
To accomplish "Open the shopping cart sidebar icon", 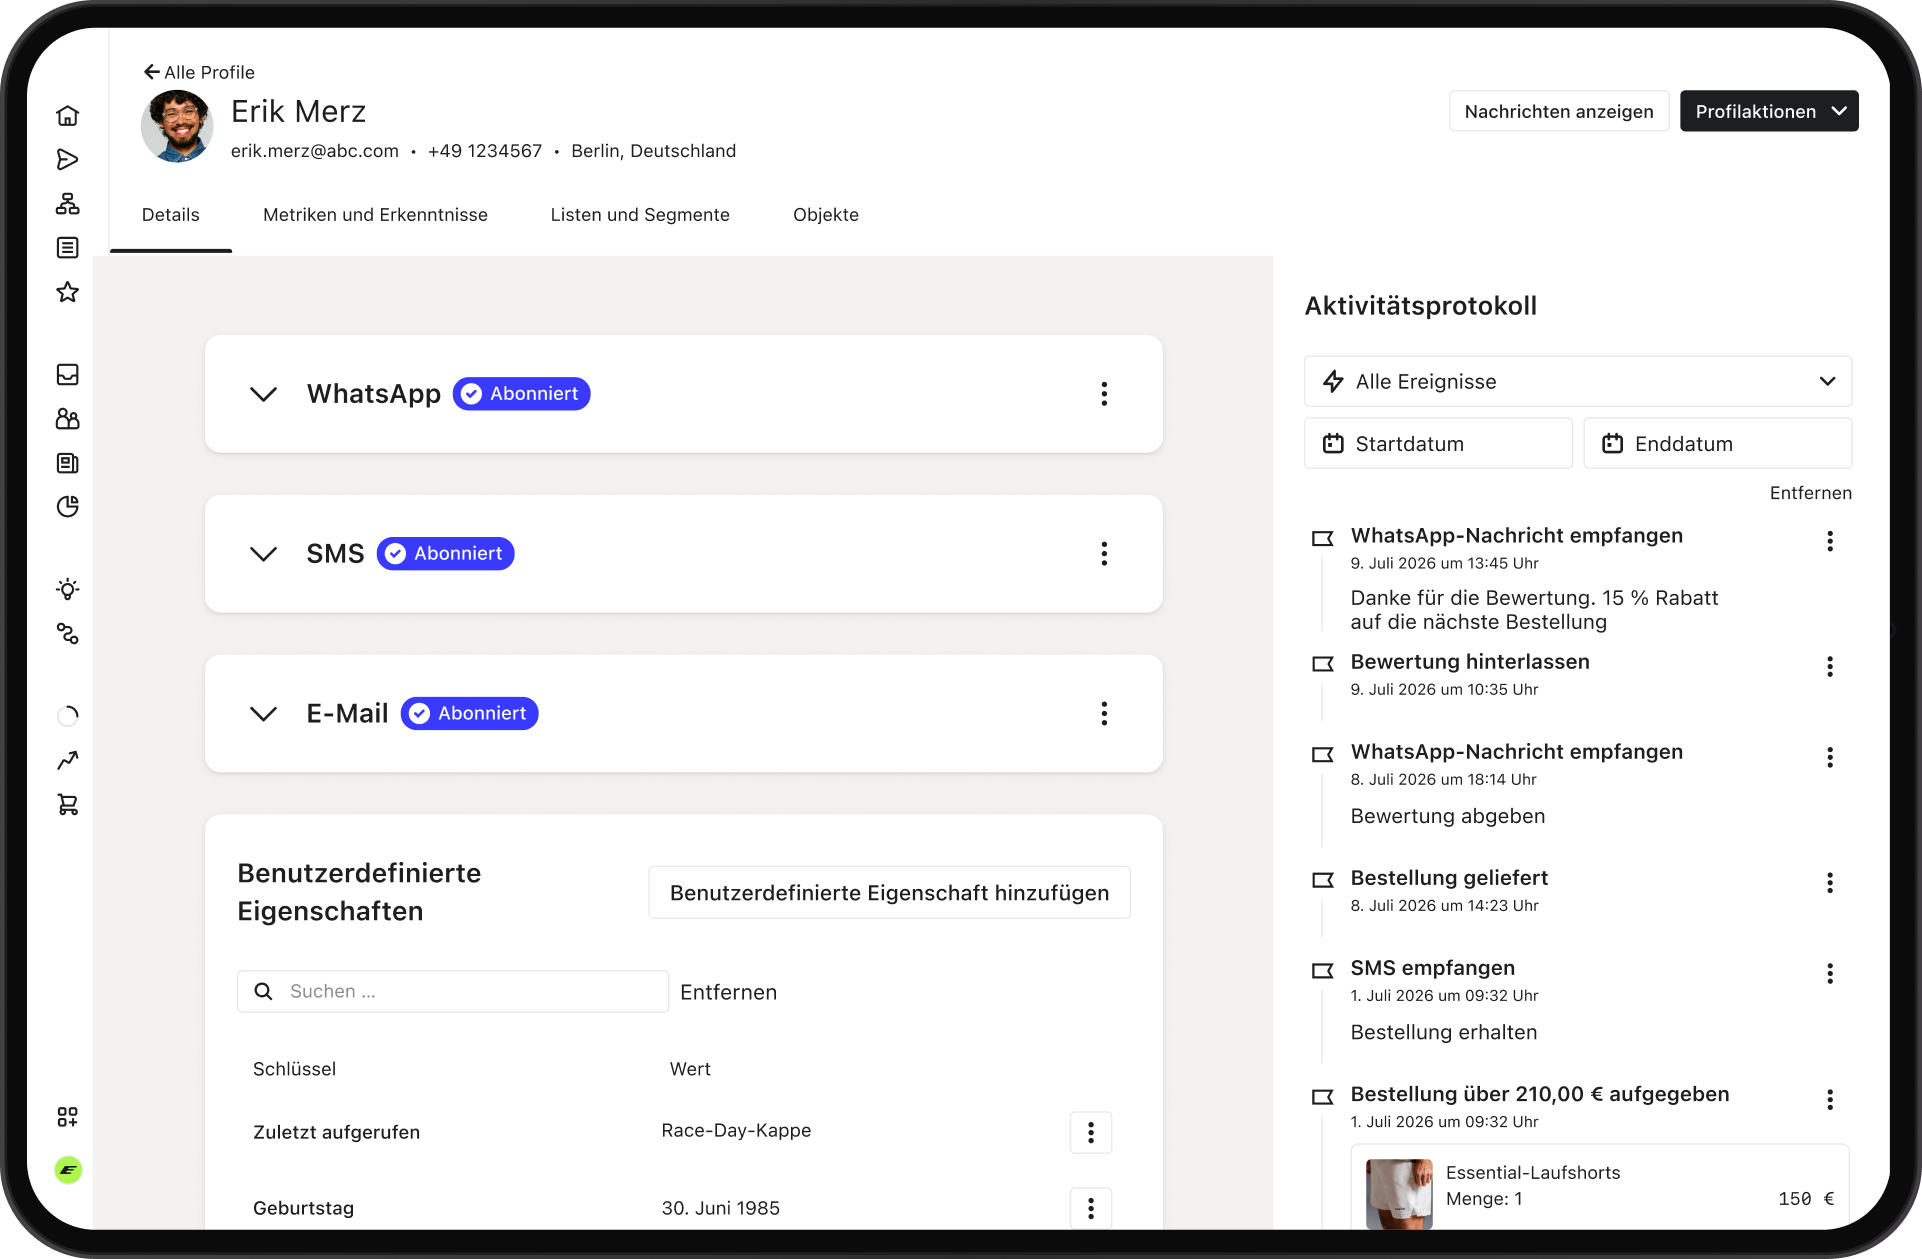I will [67, 804].
